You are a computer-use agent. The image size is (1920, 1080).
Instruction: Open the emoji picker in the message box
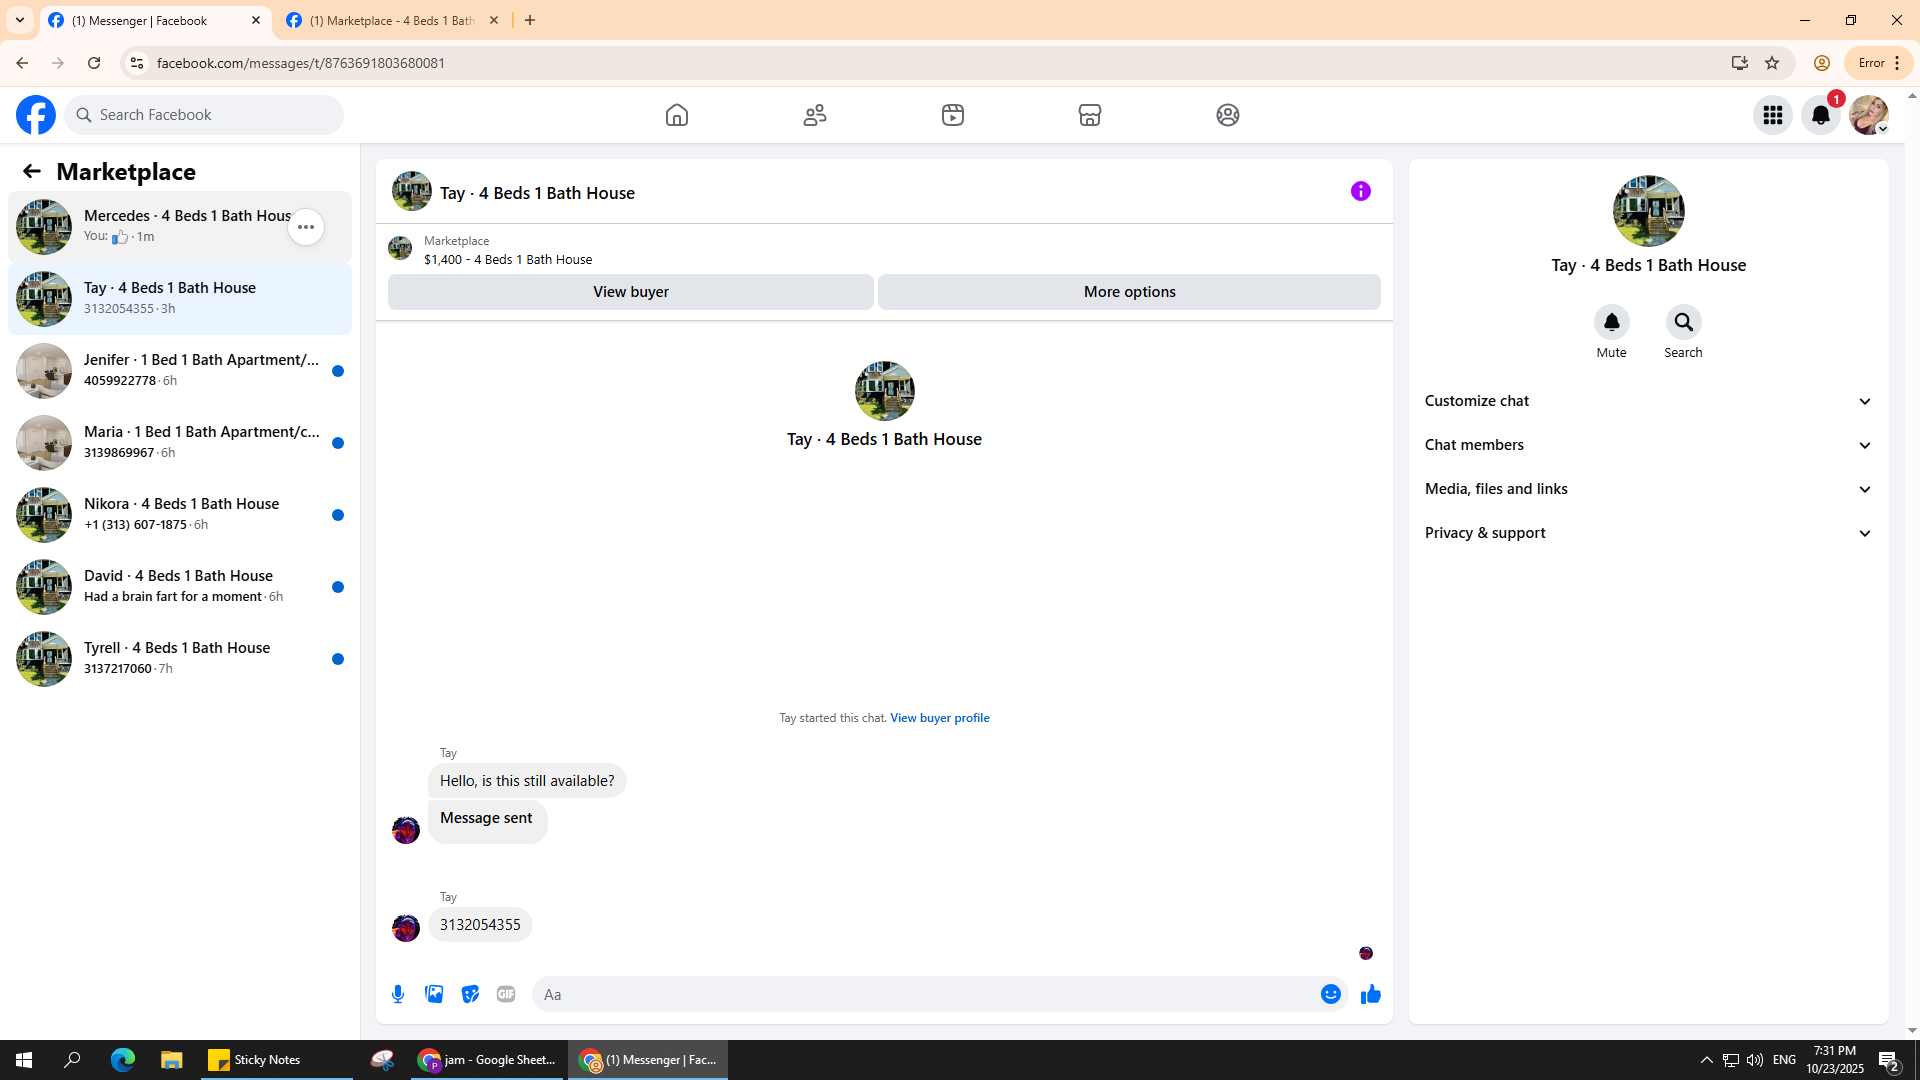point(1330,994)
